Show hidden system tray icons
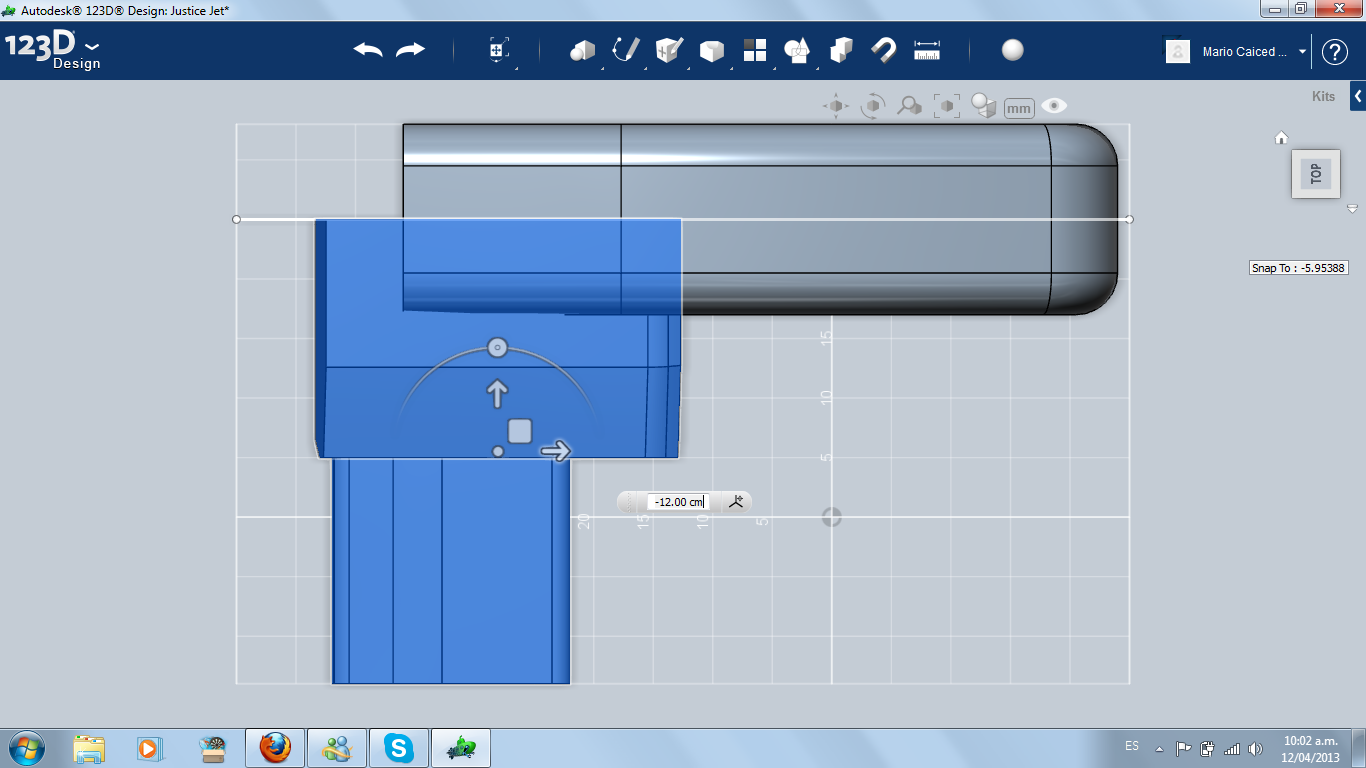 1160,748
